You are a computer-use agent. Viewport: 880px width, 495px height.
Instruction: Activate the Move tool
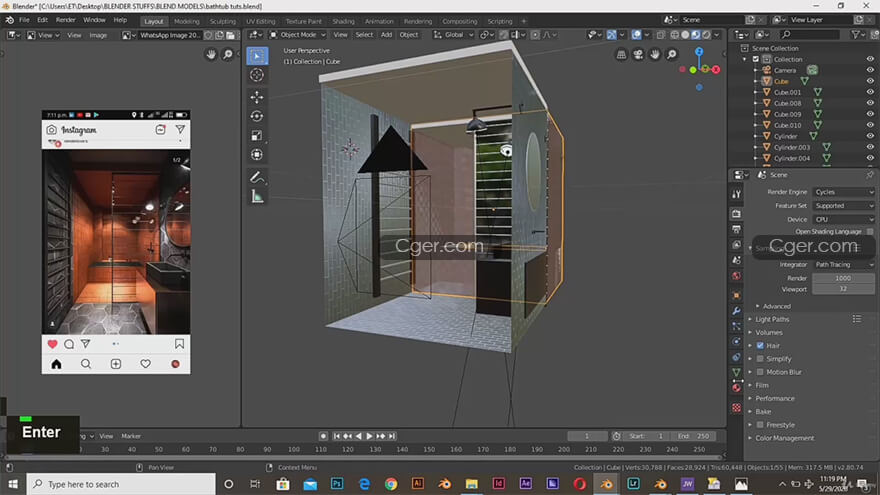tap(257, 97)
